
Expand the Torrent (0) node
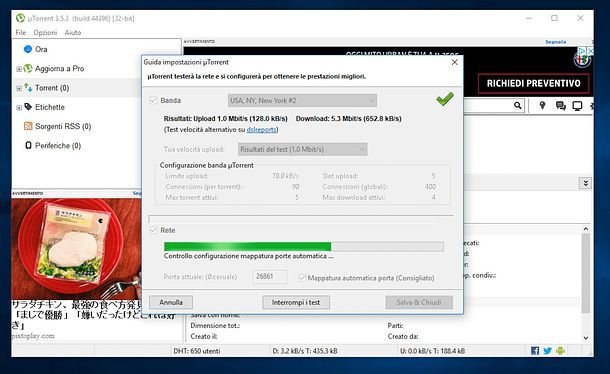pyautogui.click(x=19, y=88)
